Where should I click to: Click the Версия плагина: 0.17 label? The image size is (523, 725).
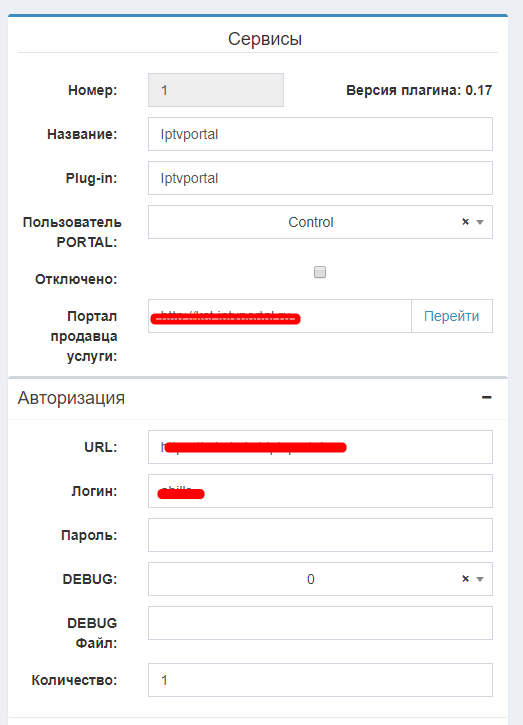click(419, 90)
